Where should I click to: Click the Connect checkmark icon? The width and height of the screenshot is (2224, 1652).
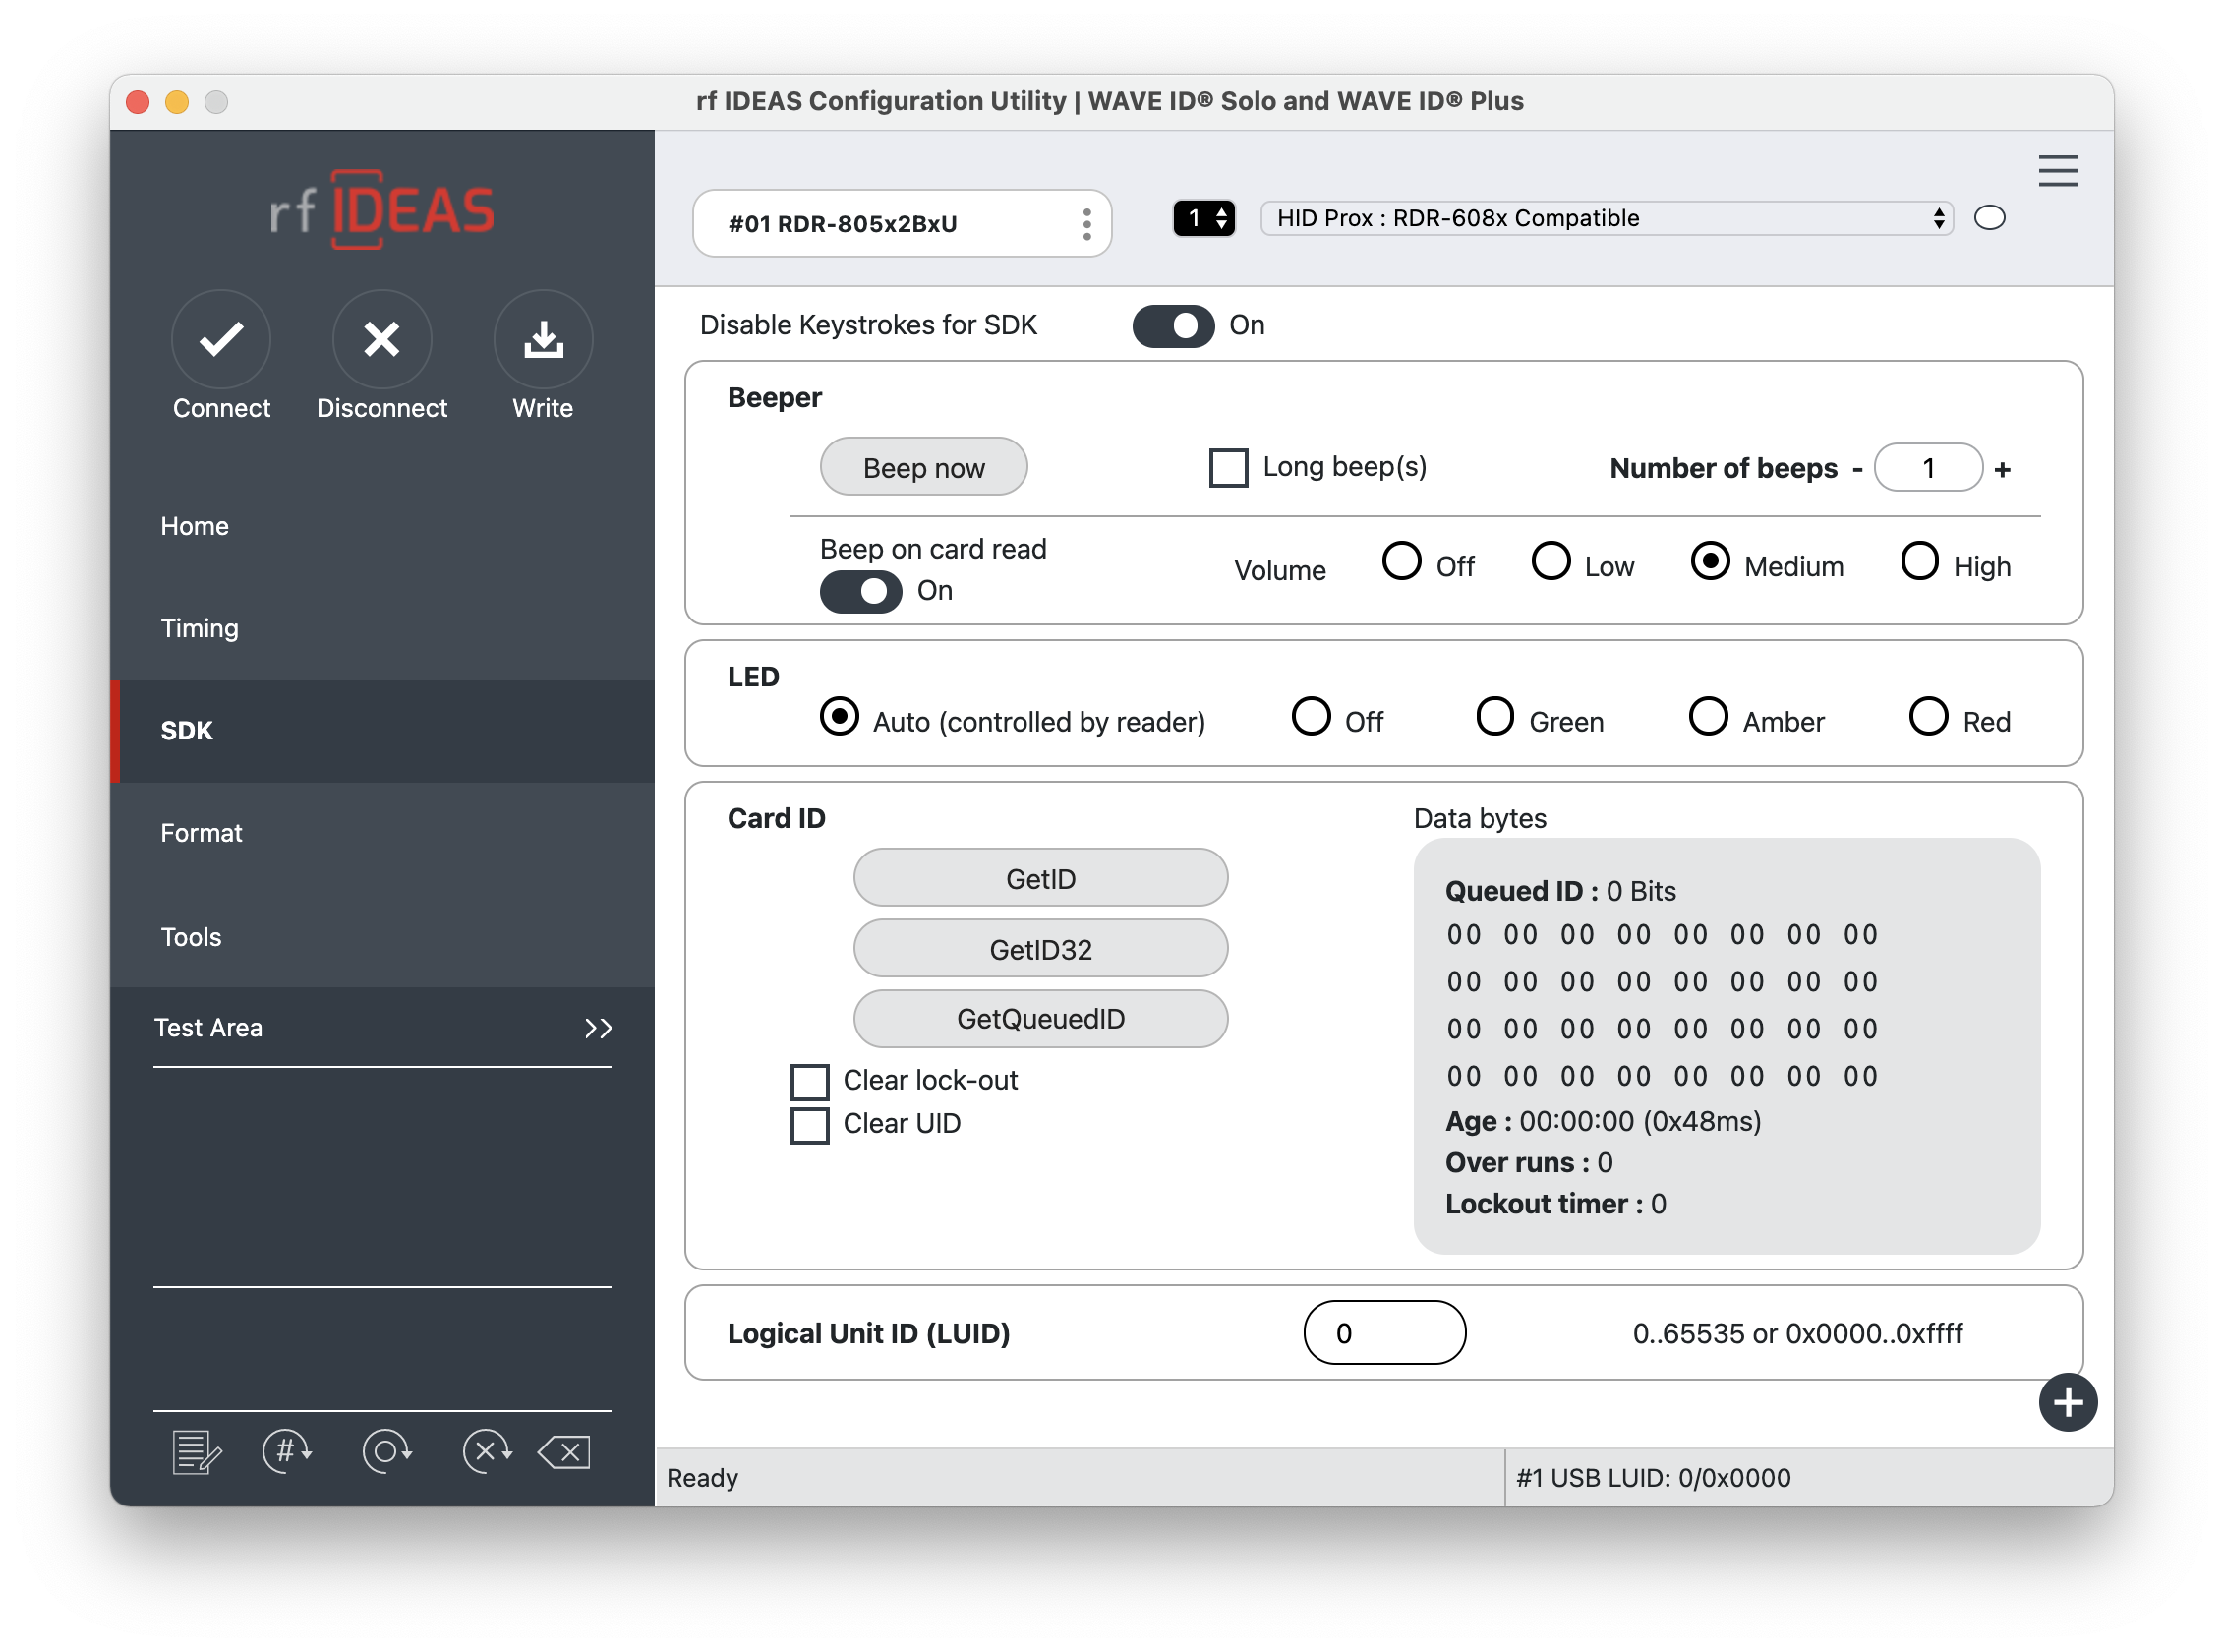(221, 340)
